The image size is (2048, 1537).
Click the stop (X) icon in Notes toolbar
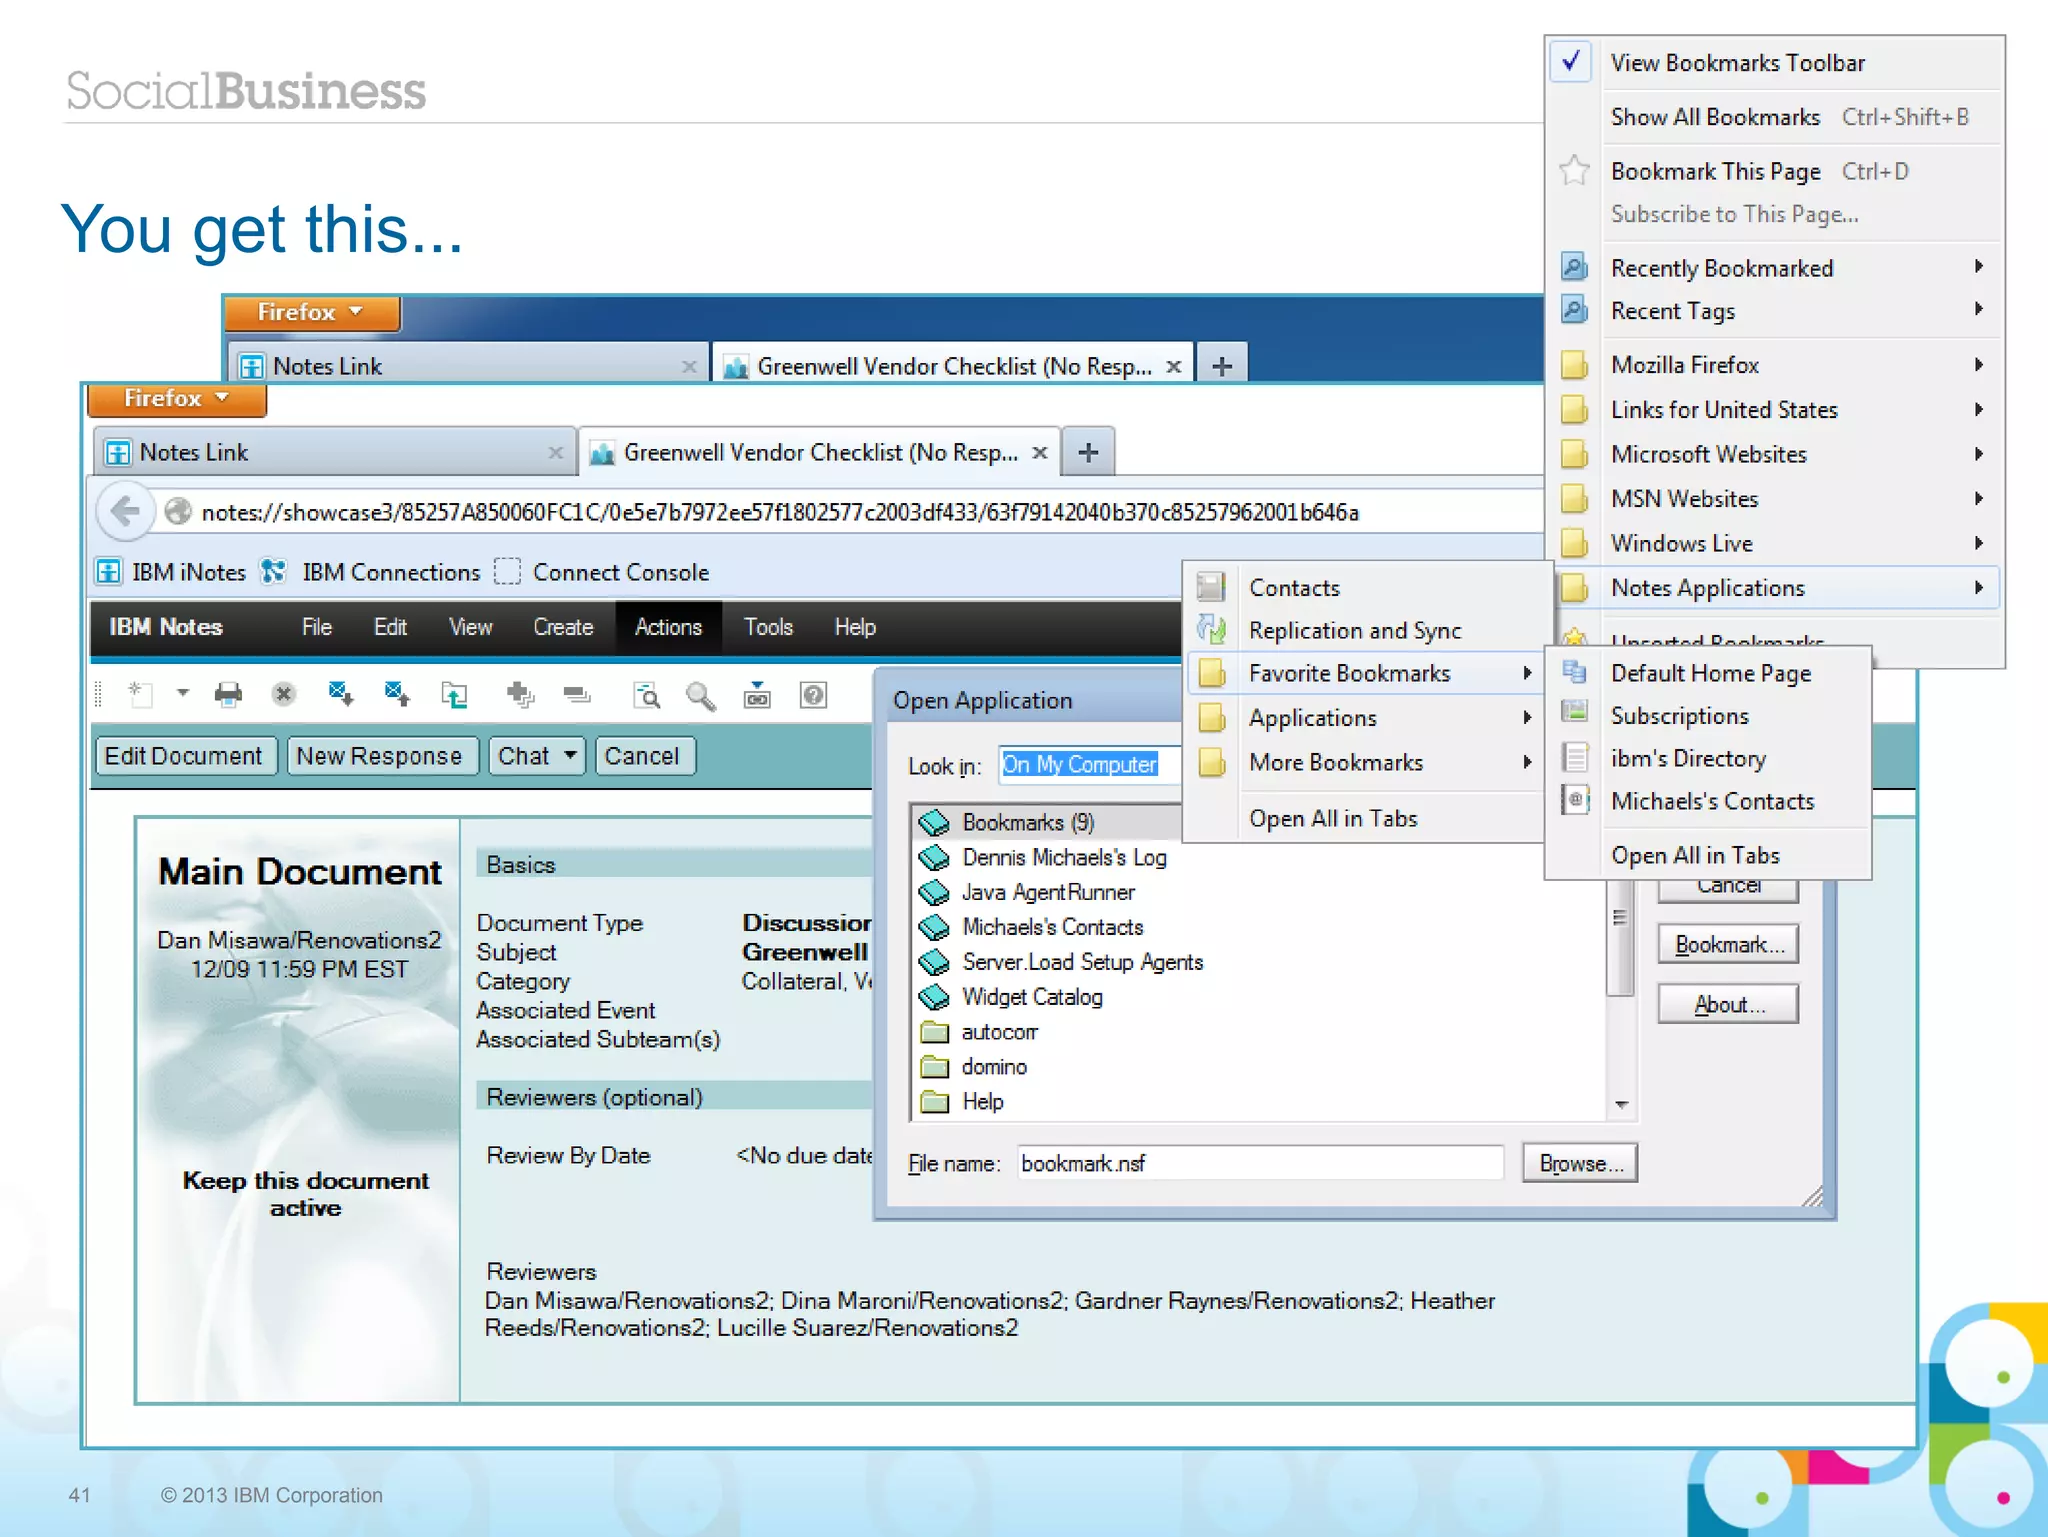click(284, 694)
